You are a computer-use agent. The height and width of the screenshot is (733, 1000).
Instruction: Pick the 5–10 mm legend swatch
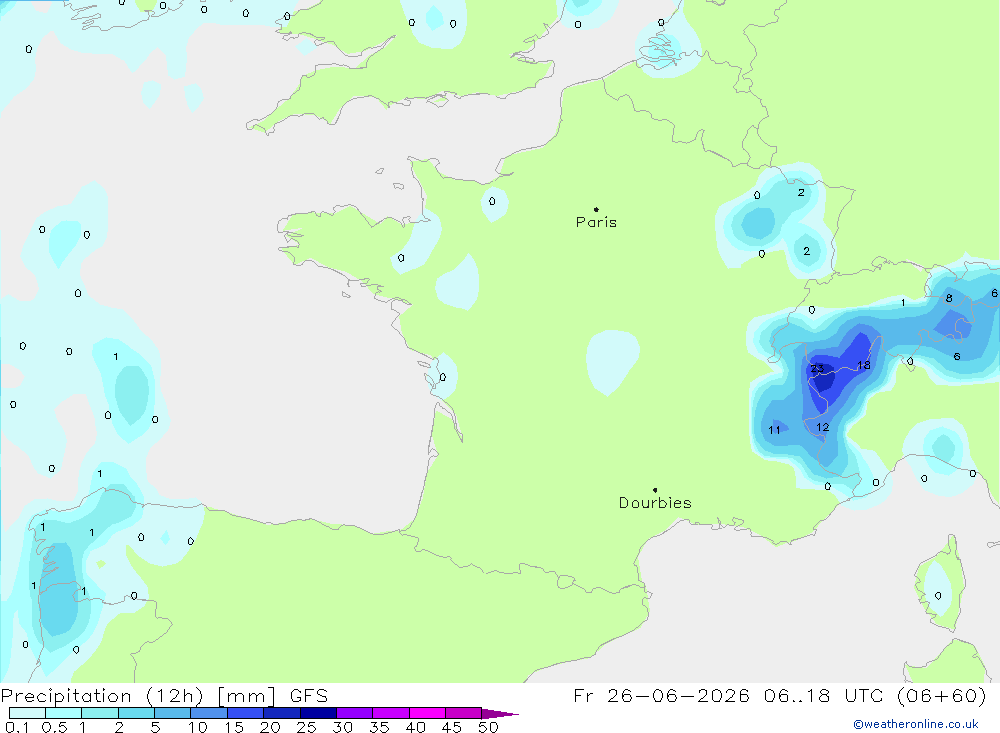(x=173, y=713)
